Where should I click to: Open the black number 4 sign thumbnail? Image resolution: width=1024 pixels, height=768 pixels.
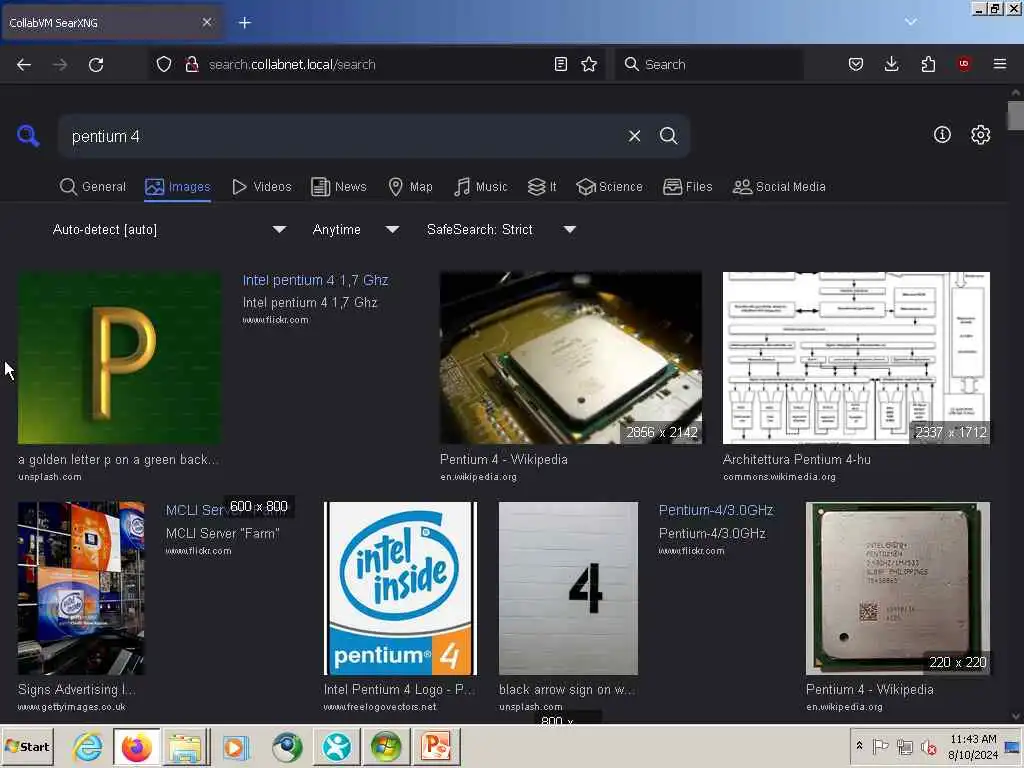[568, 588]
